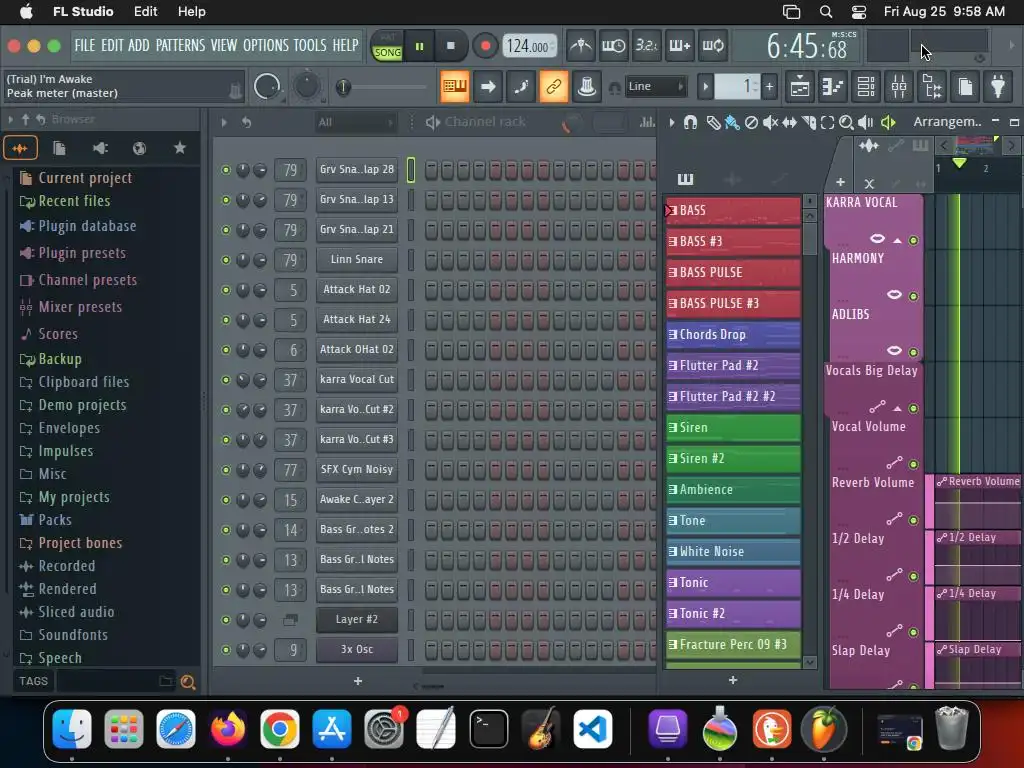Toggle the link icon in toolbar

[553, 86]
